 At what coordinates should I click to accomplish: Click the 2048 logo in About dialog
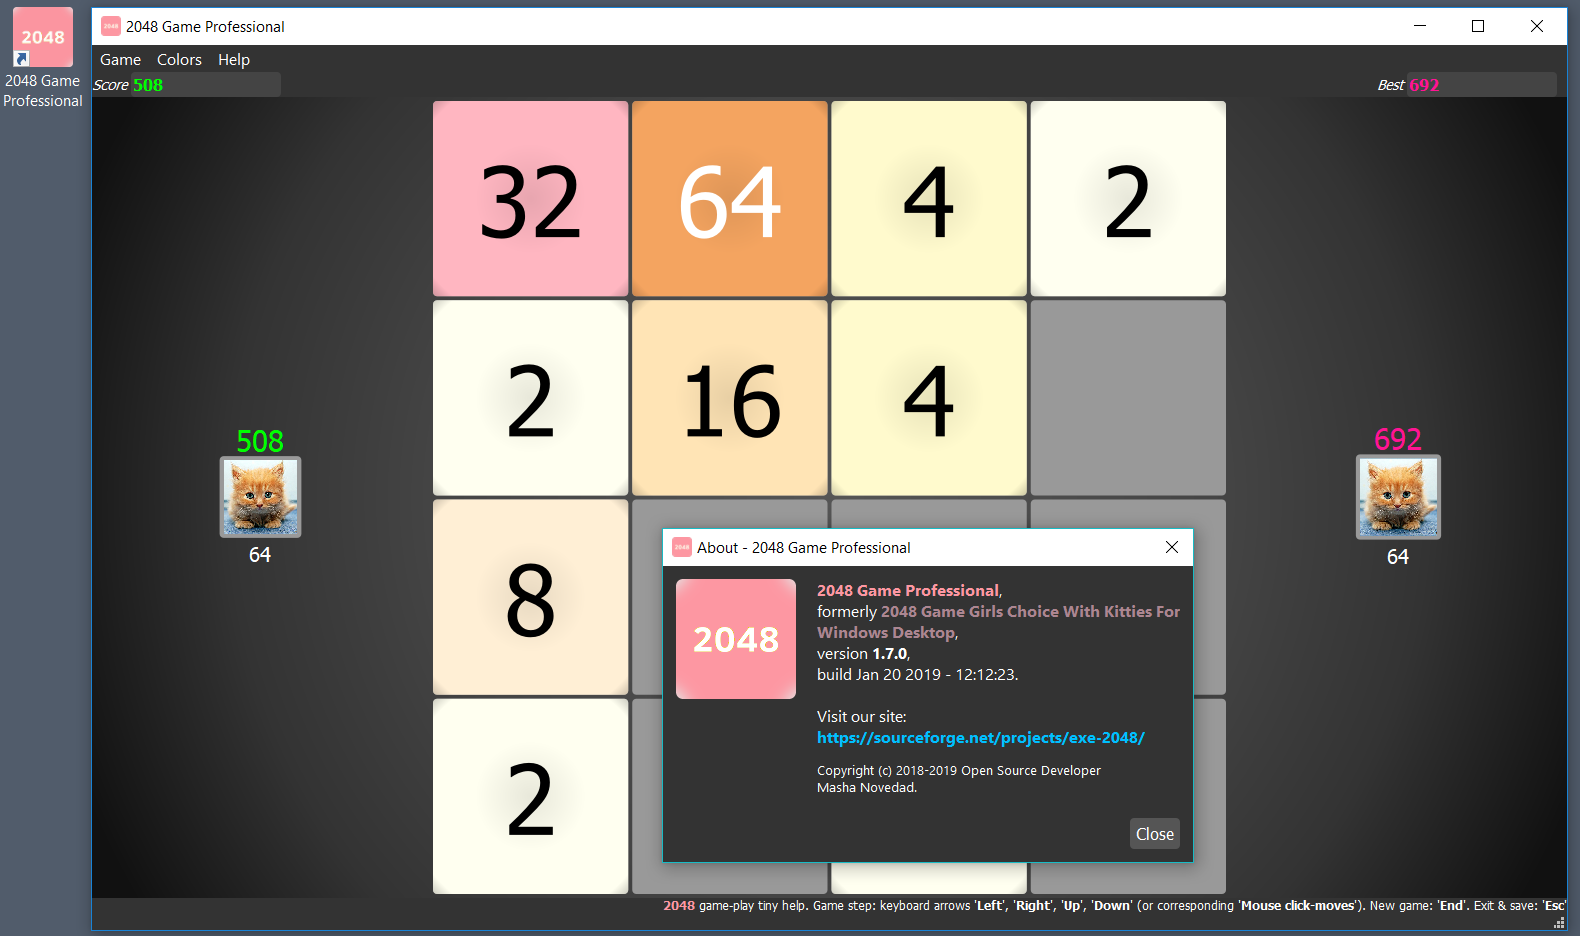[736, 639]
